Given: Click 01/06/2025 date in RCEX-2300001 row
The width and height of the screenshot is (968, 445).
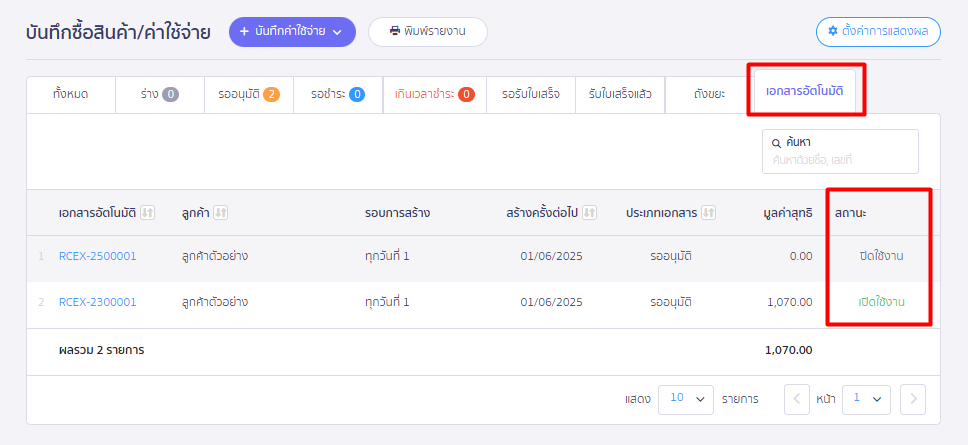Looking at the screenshot, I should (x=551, y=302).
